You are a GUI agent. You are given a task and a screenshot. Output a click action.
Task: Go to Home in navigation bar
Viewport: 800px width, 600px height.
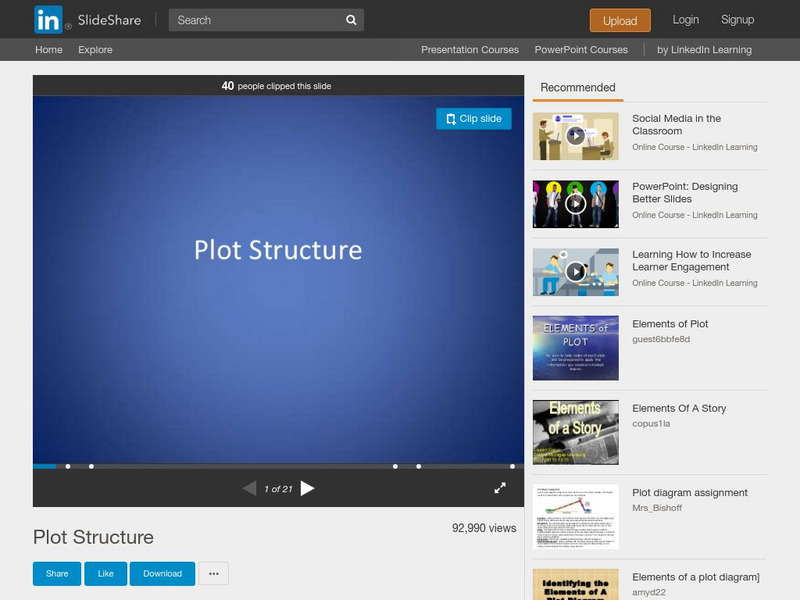(x=49, y=49)
